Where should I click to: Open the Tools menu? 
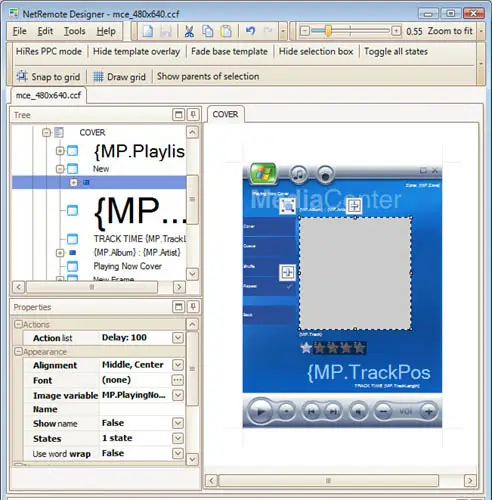pos(75,31)
